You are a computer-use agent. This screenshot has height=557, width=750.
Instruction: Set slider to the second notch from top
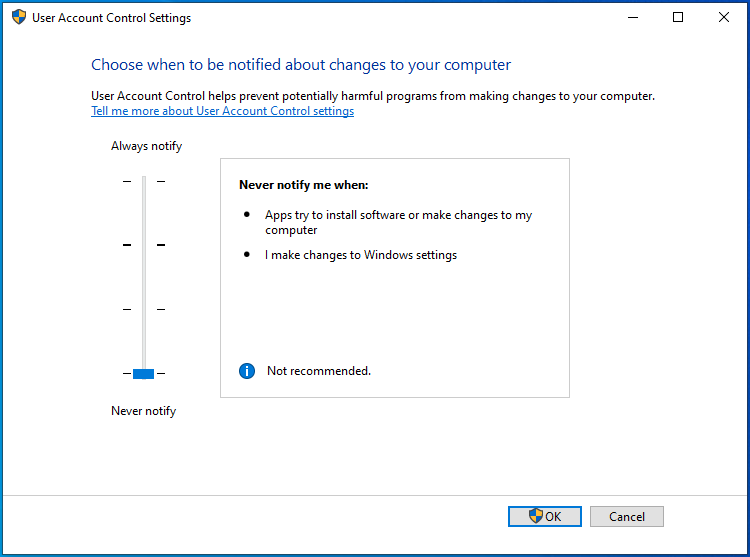tap(143, 245)
